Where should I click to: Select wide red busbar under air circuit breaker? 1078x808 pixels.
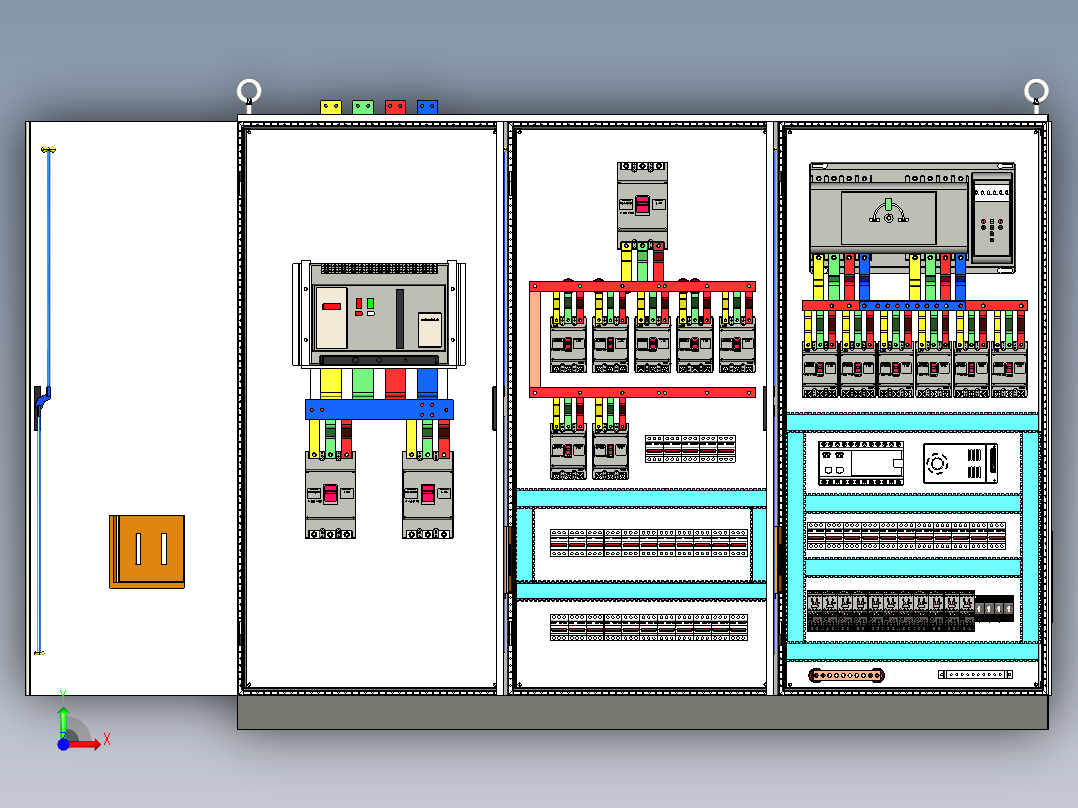[395, 384]
